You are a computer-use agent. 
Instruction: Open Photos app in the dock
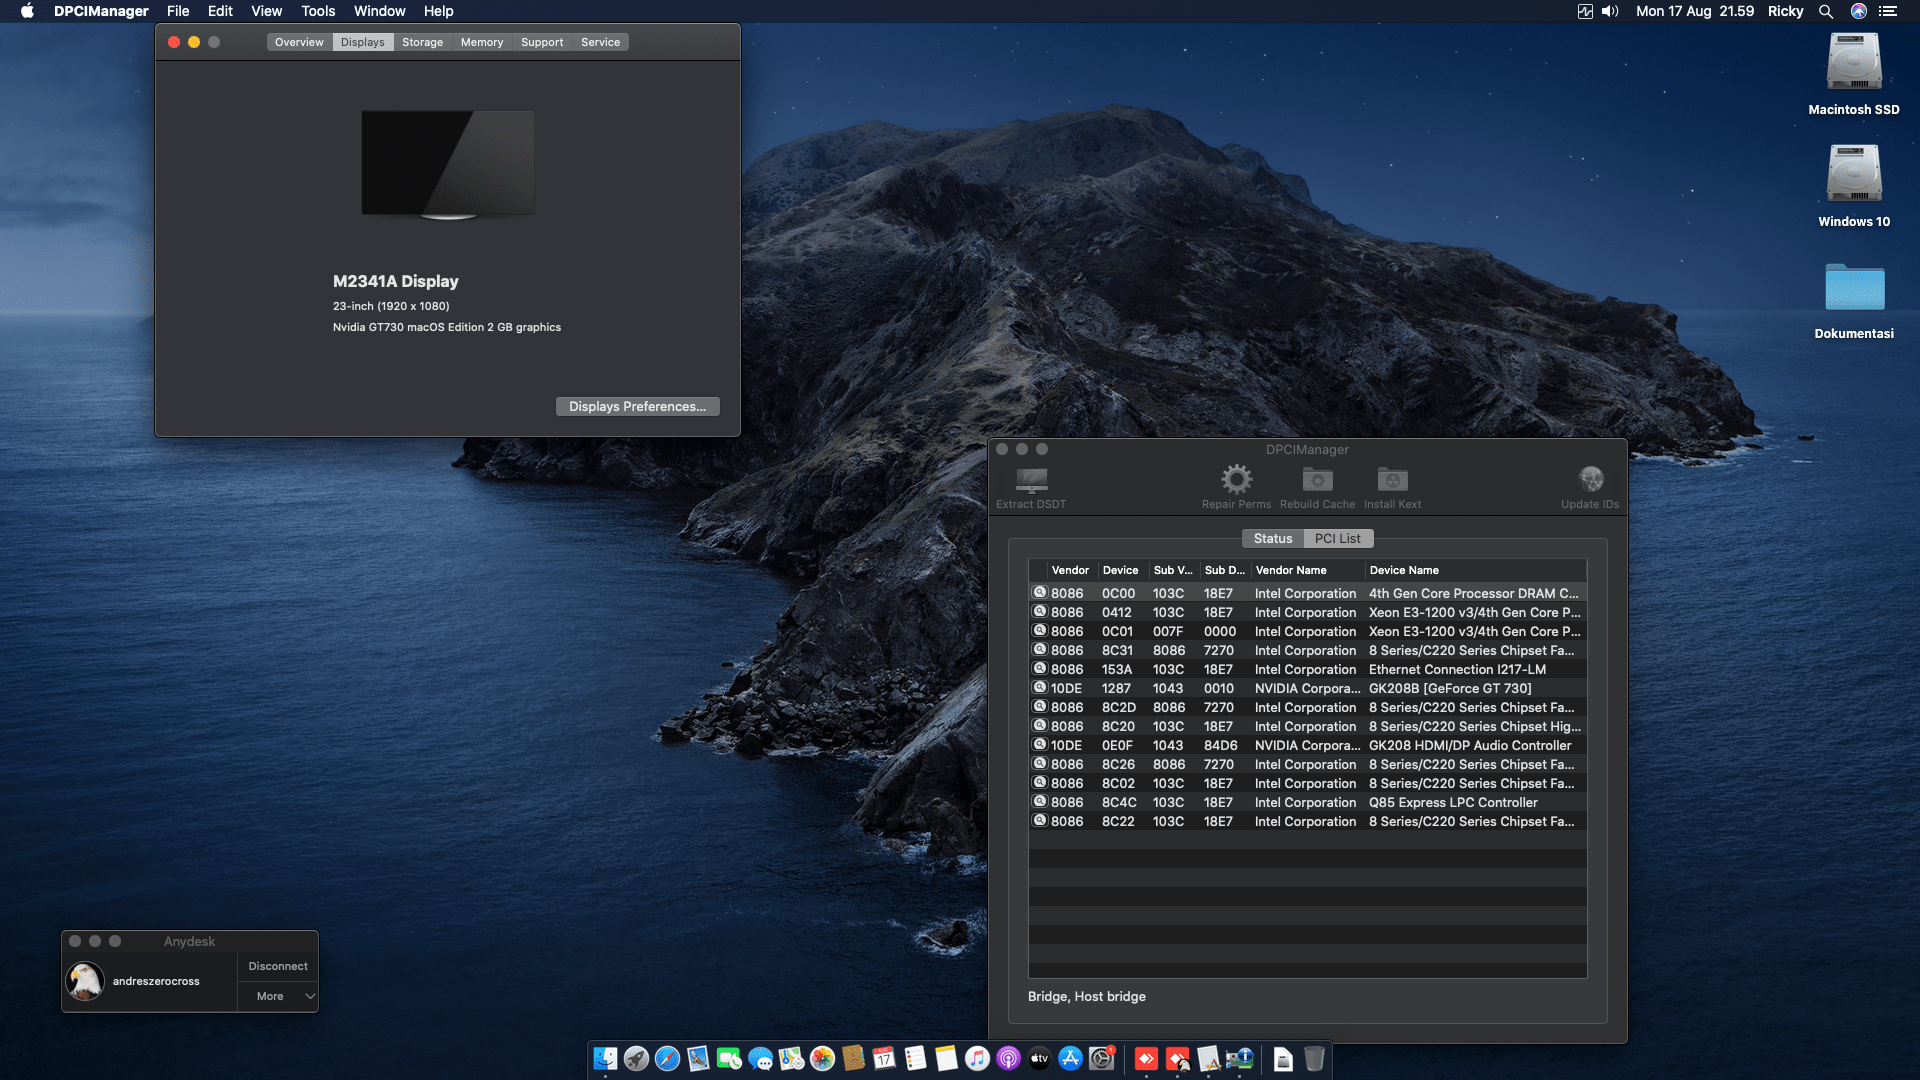click(822, 1058)
